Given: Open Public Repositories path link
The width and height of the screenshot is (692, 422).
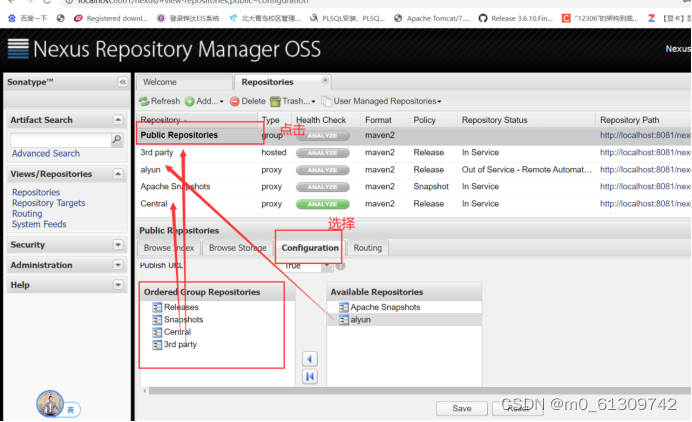Looking at the screenshot, I should tap(645, 136).
